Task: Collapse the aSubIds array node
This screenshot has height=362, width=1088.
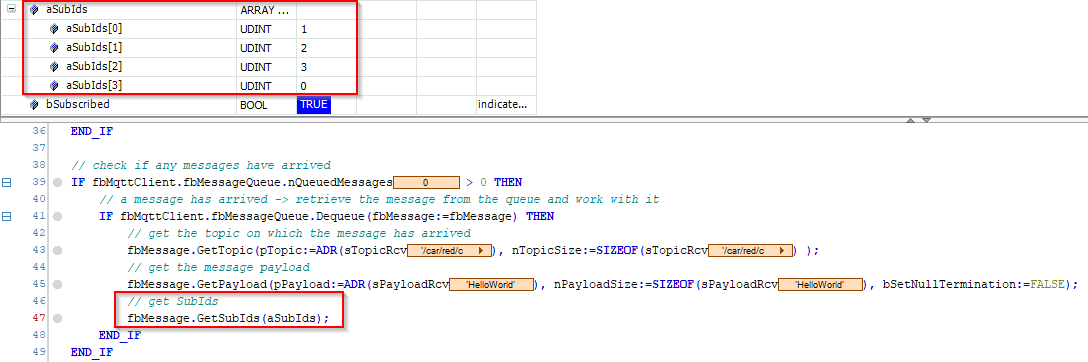Action: coord(11,10)
